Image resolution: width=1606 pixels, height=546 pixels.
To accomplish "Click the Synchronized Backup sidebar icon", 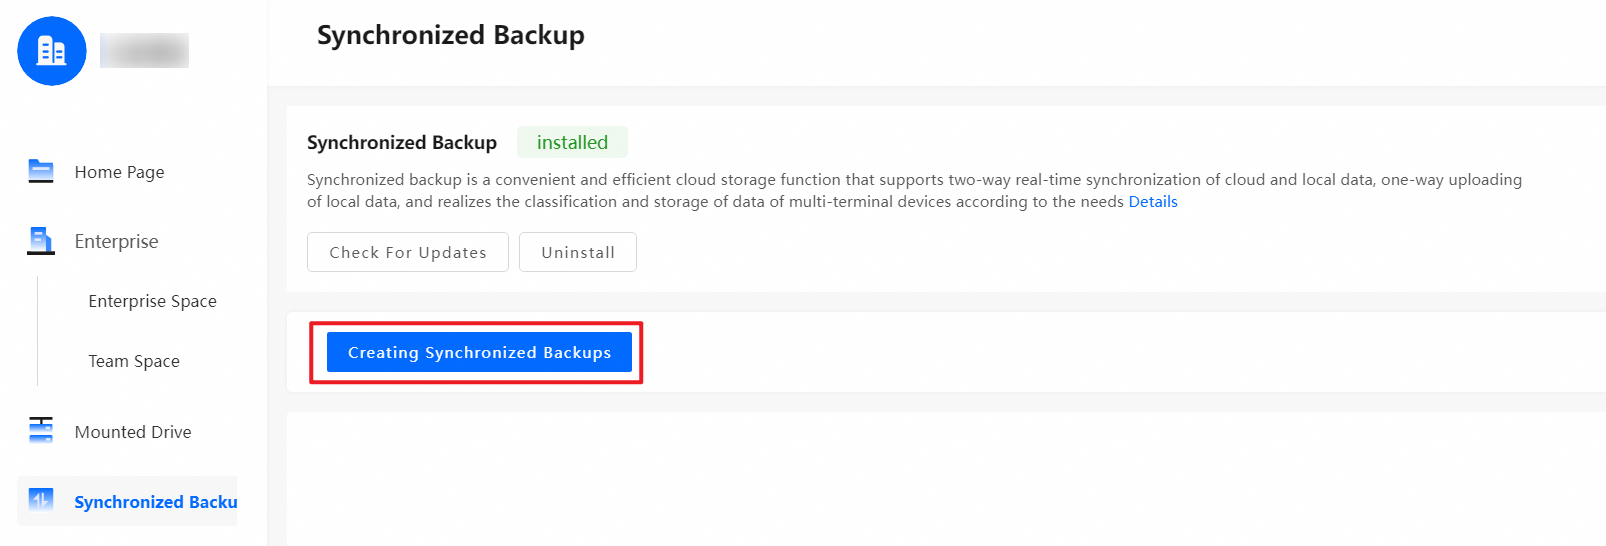I will pyautogui.click(x=41, y=500).
